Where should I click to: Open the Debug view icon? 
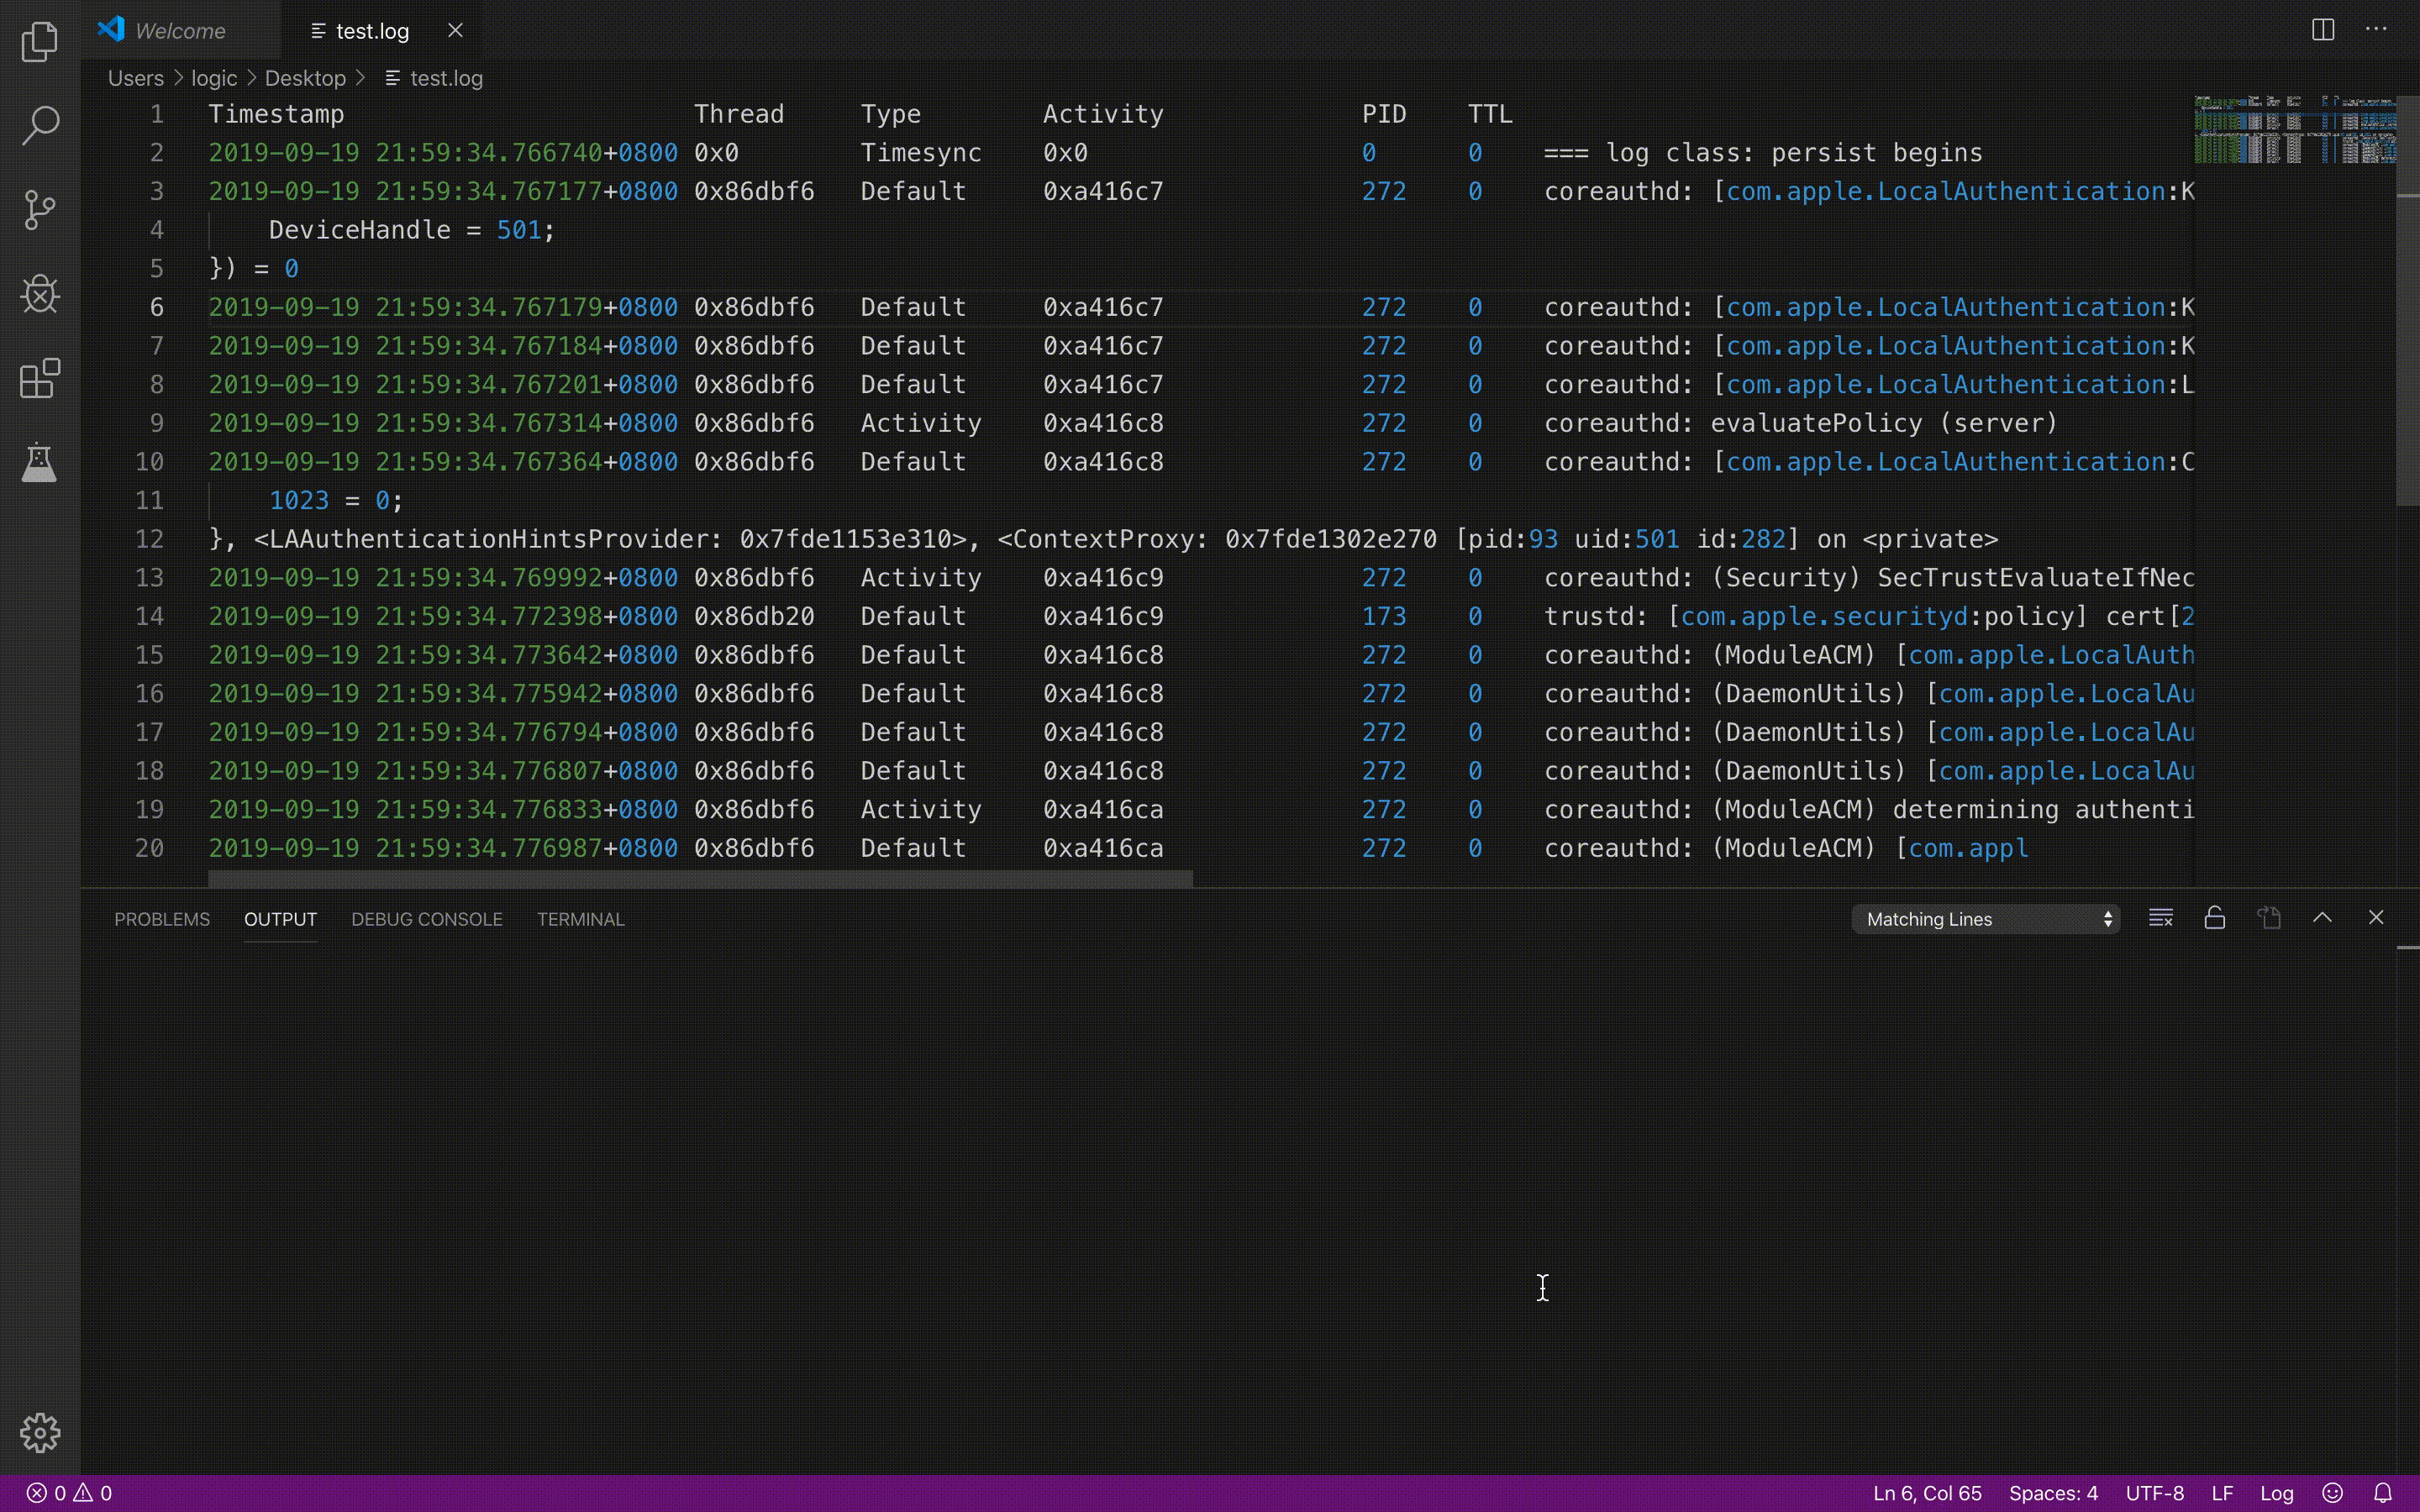click(x=40, y=294)
